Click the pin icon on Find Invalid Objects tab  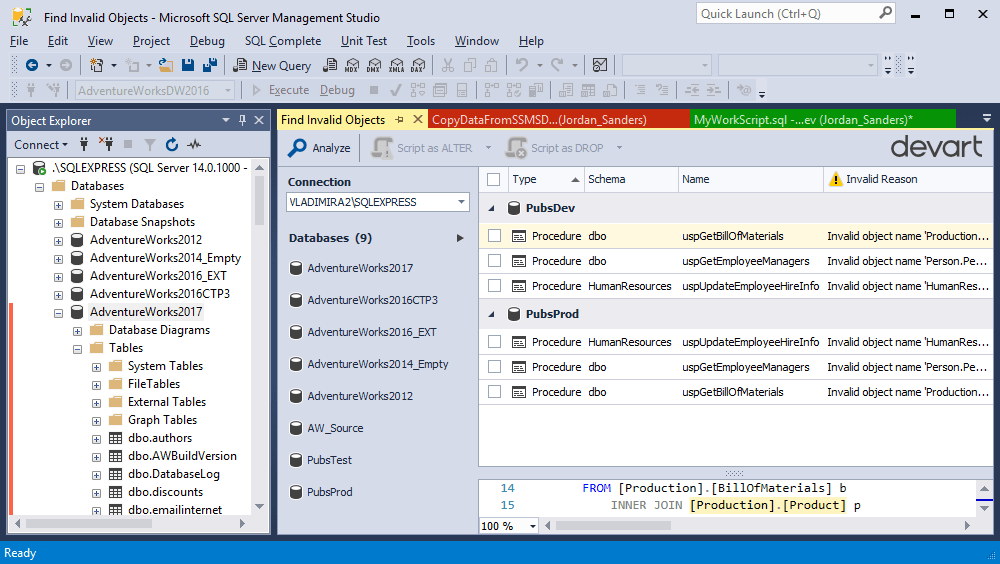tap(399, 119)
